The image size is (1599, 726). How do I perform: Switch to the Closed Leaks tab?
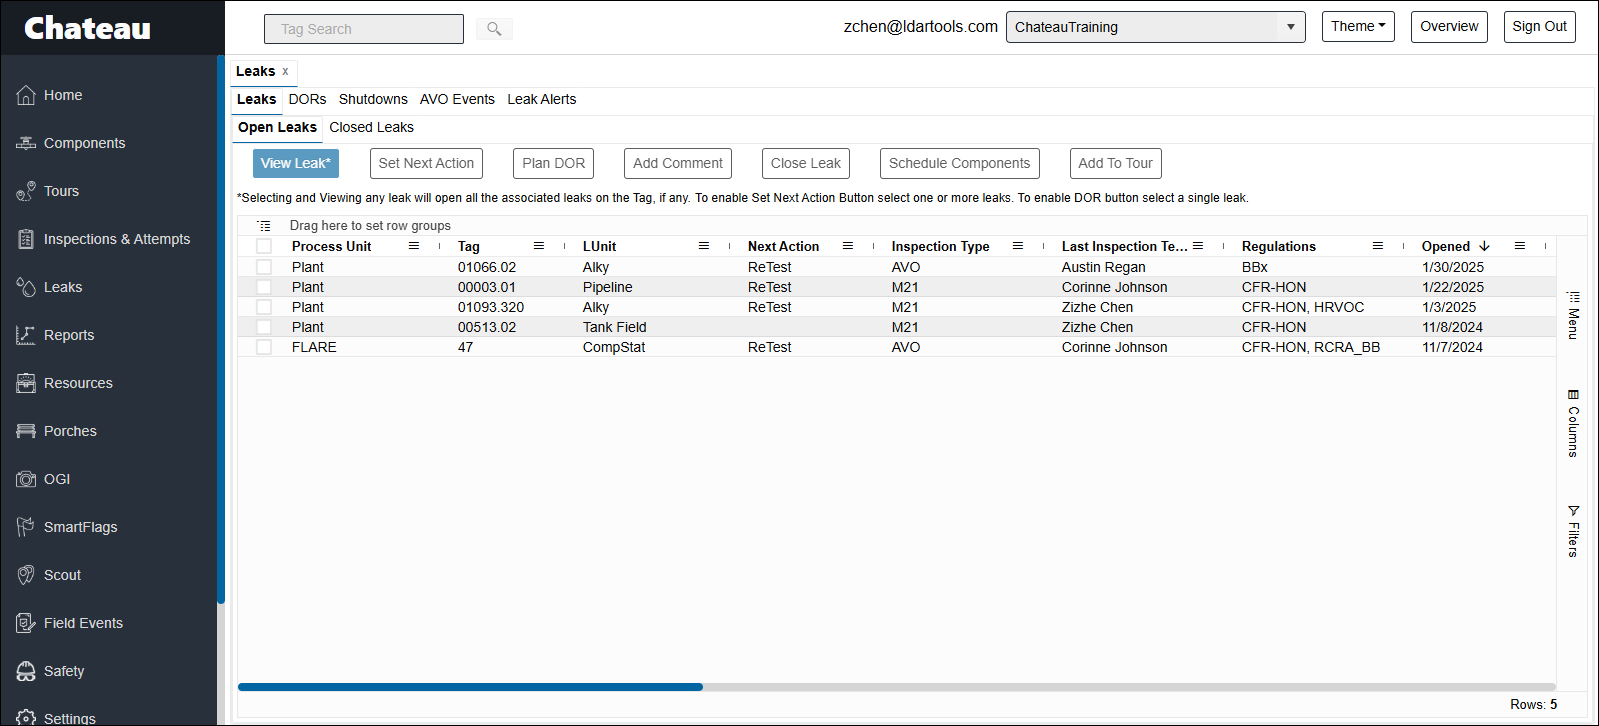pyautogui.click(x=371, y=127)
